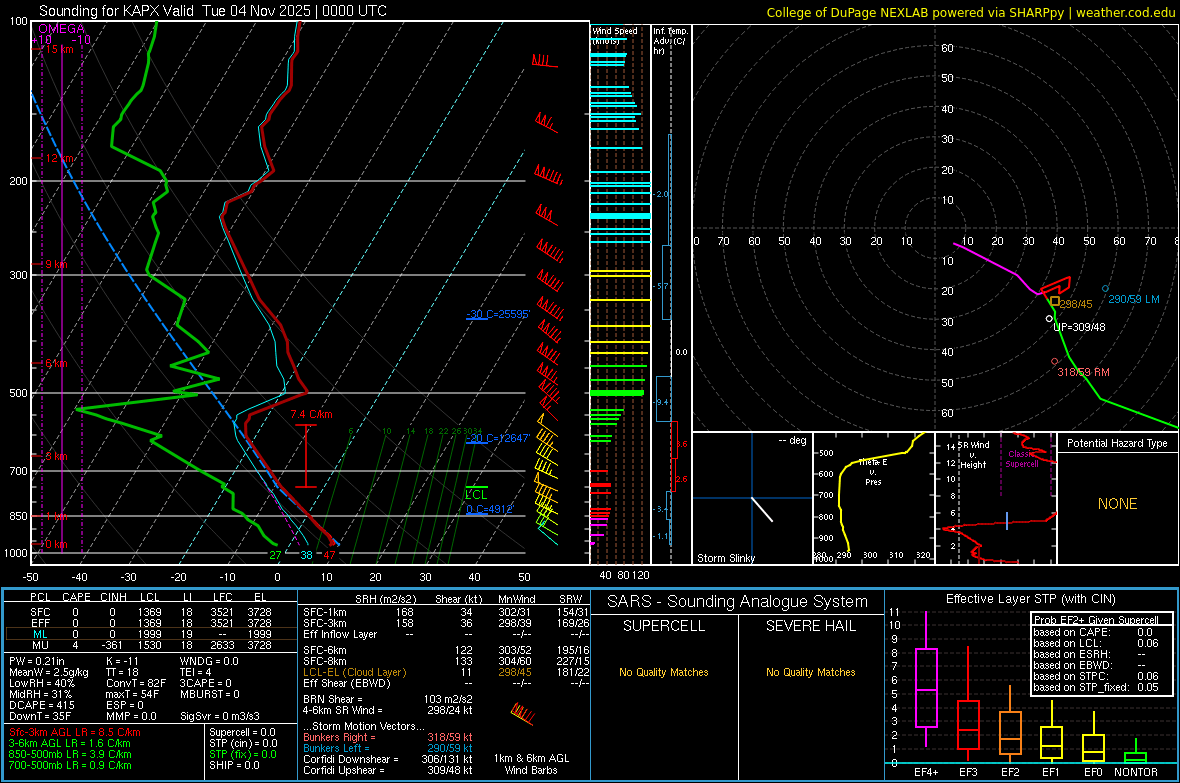Click the red '7.4 C/km' lapse rate label

(312, 414)
